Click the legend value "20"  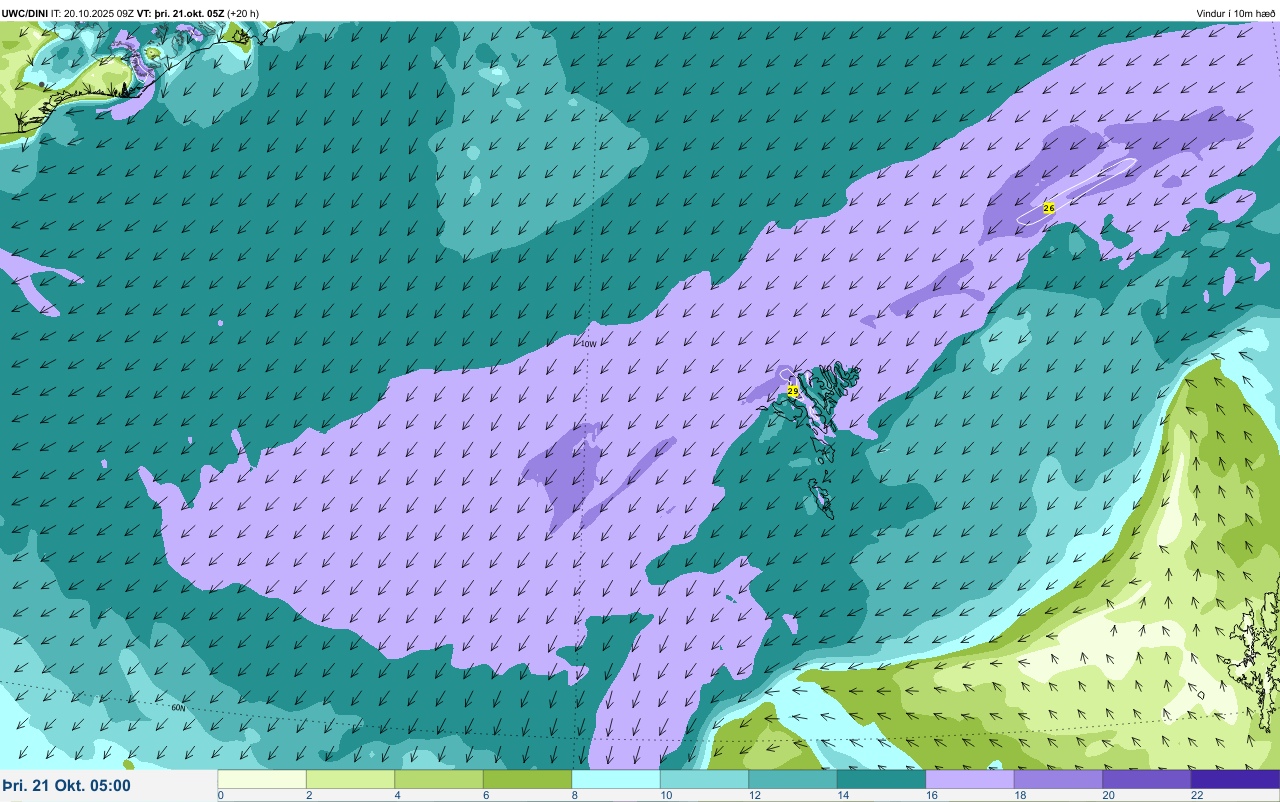point(1107,795)
